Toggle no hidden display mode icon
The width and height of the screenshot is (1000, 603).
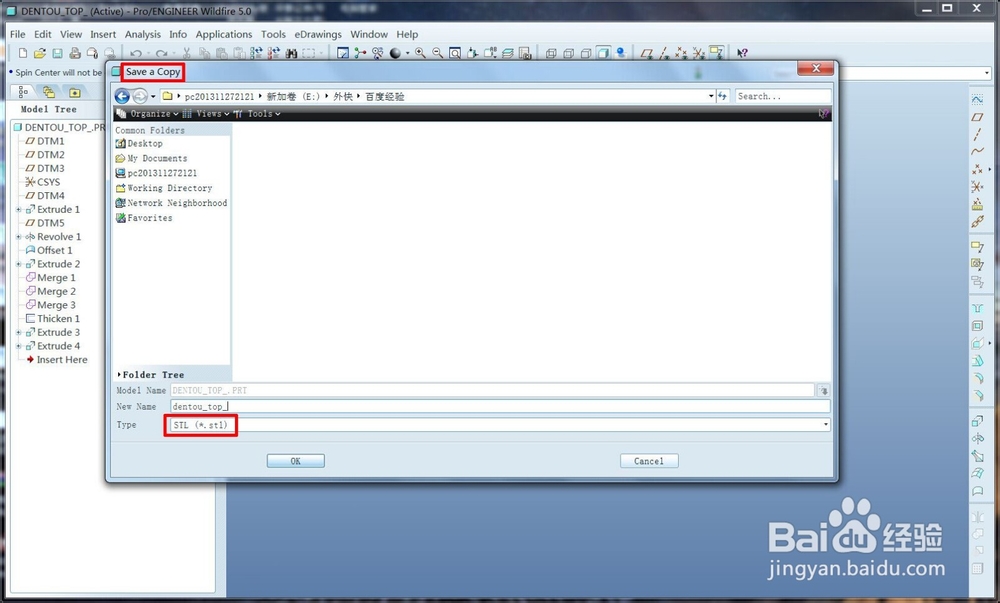point(585,53)
